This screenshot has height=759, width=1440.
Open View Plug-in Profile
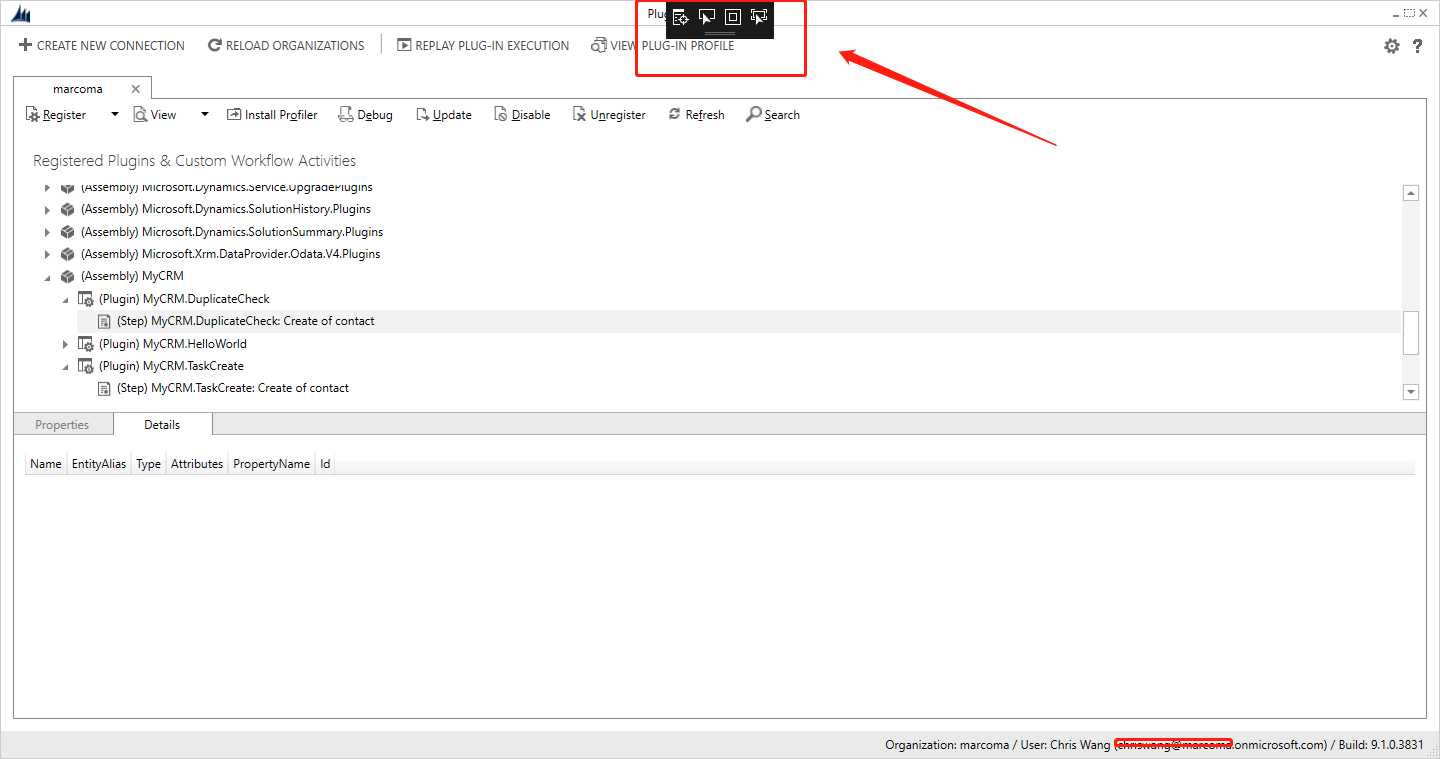(x=662, y=45)
